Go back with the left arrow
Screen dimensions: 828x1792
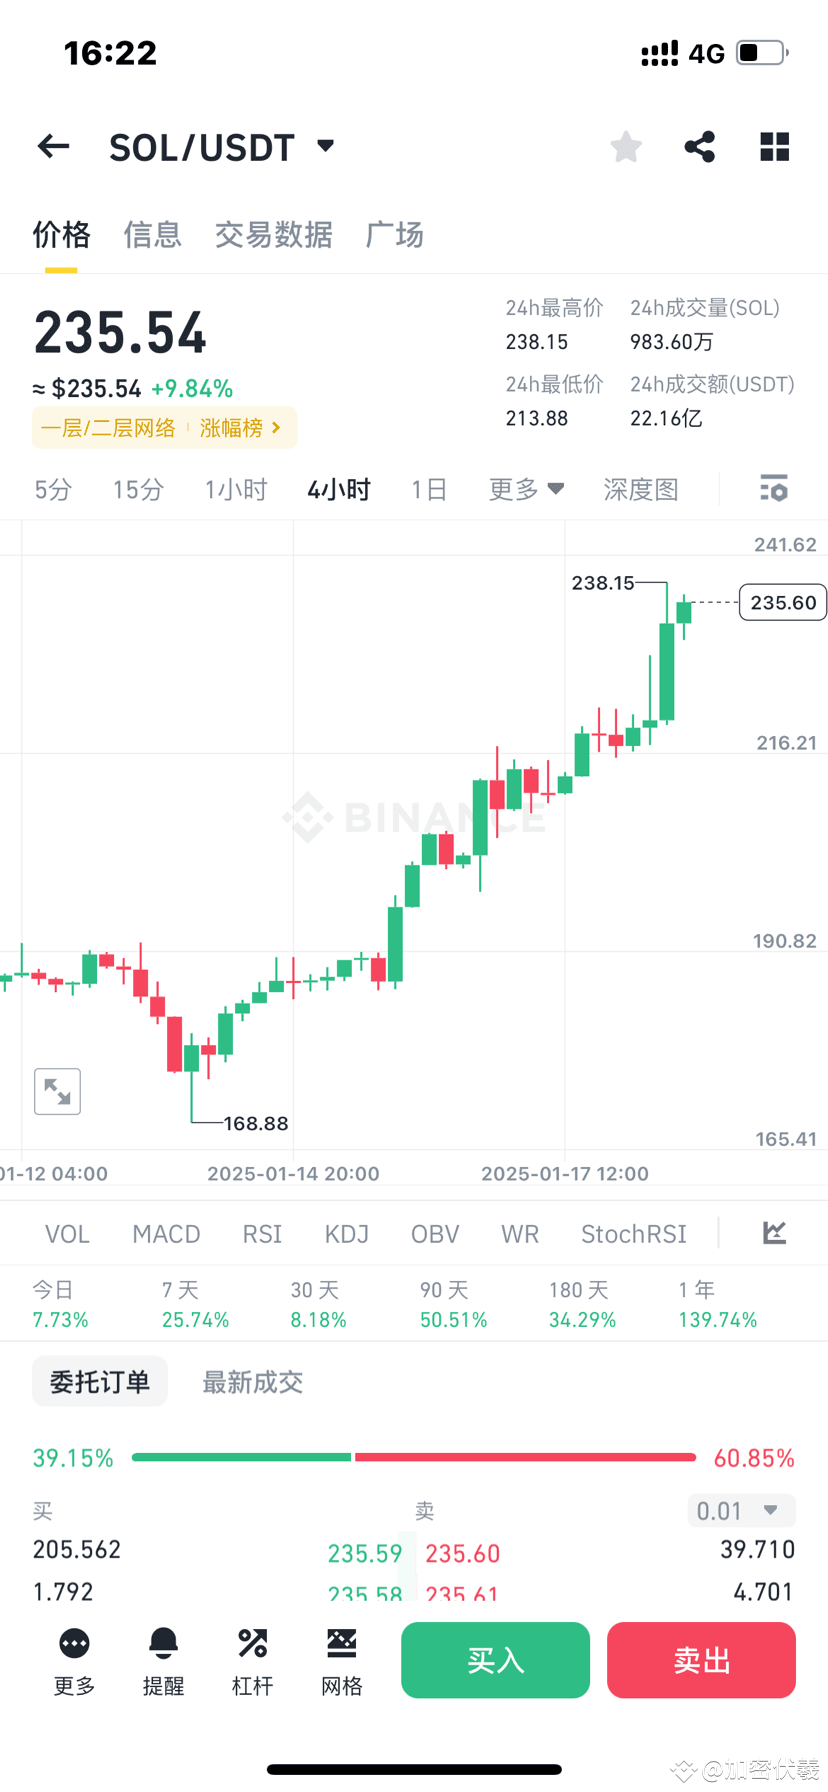tap(52, 146)
